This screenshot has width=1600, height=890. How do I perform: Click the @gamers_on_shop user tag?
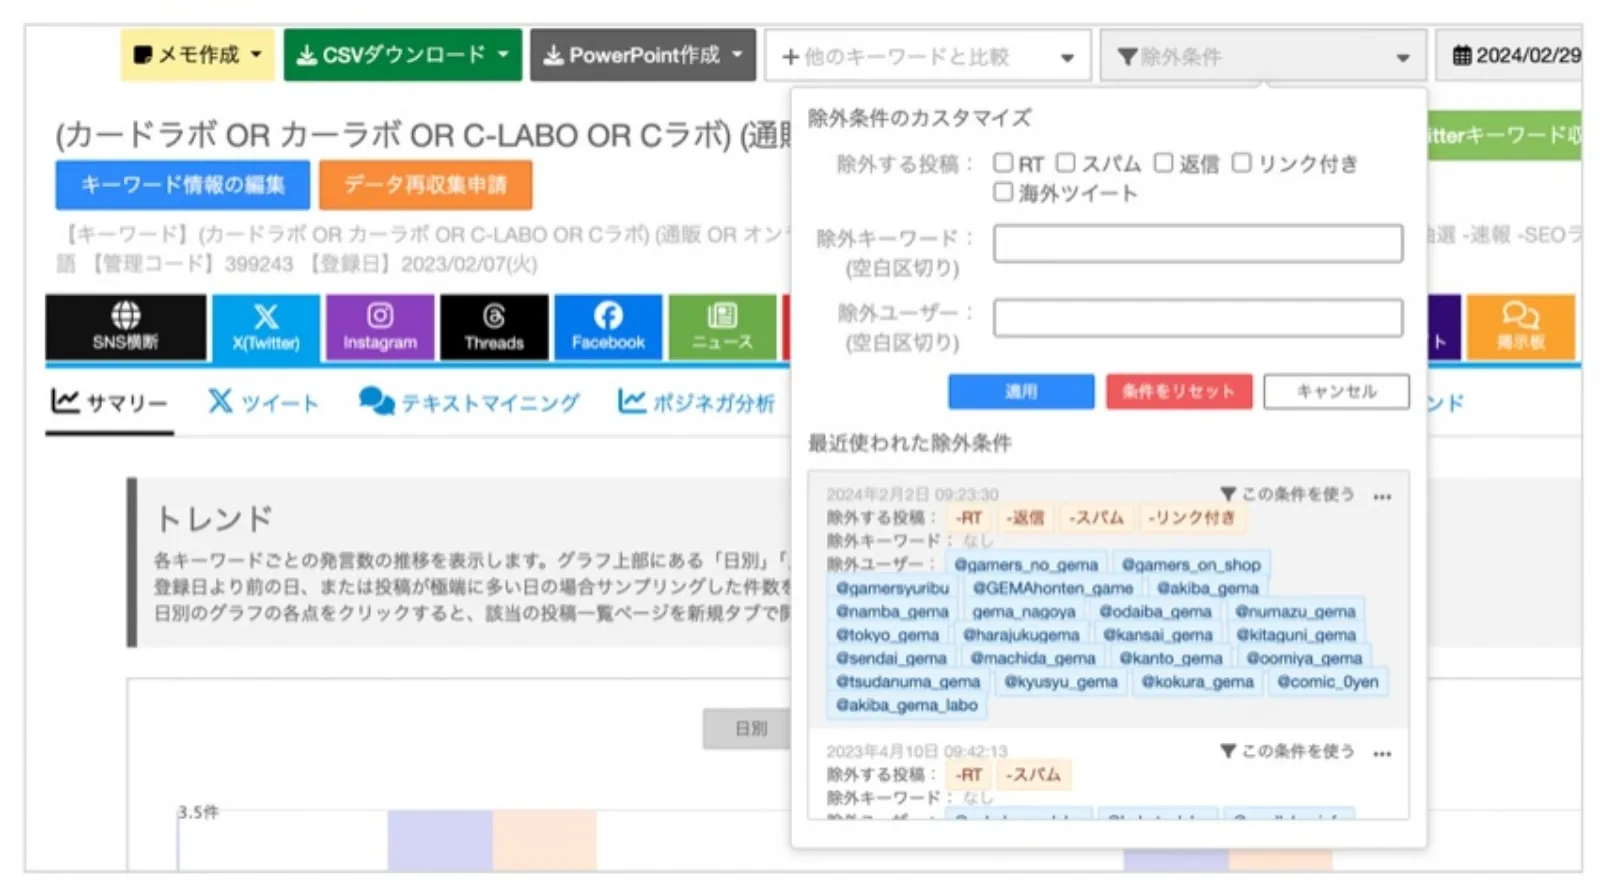(x=1190, y=565)
